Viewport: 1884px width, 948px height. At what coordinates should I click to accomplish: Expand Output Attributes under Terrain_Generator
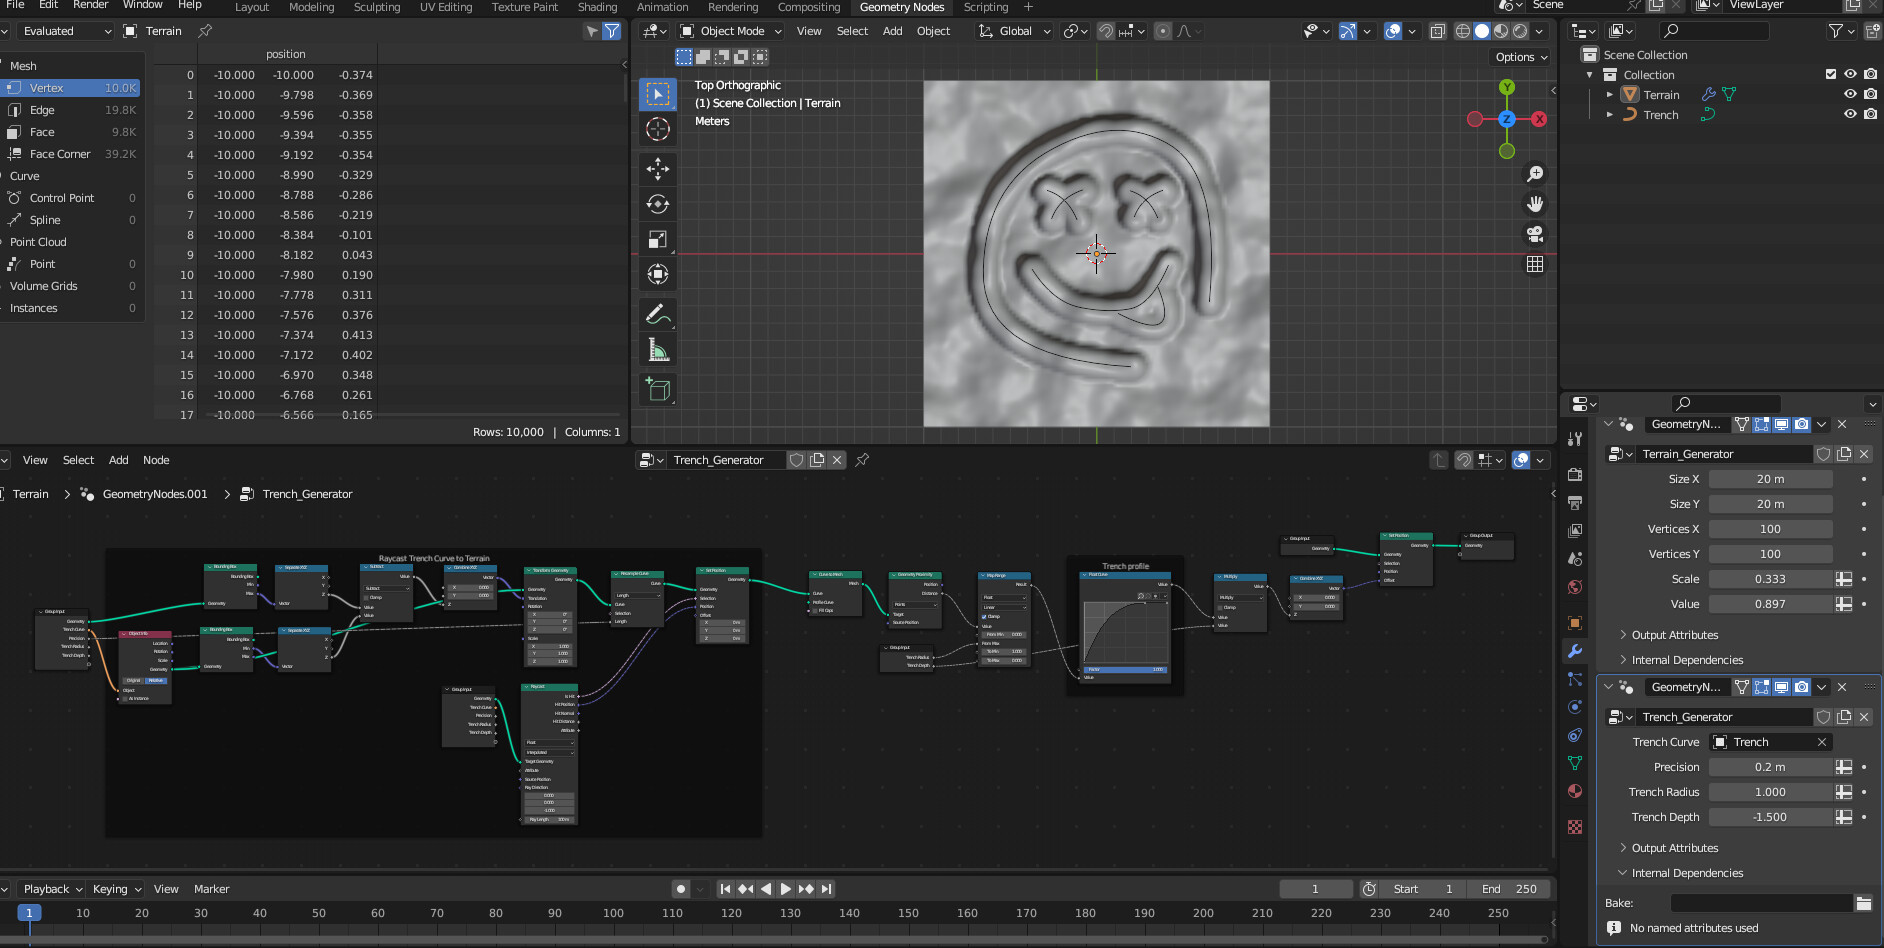point(1675,635)
